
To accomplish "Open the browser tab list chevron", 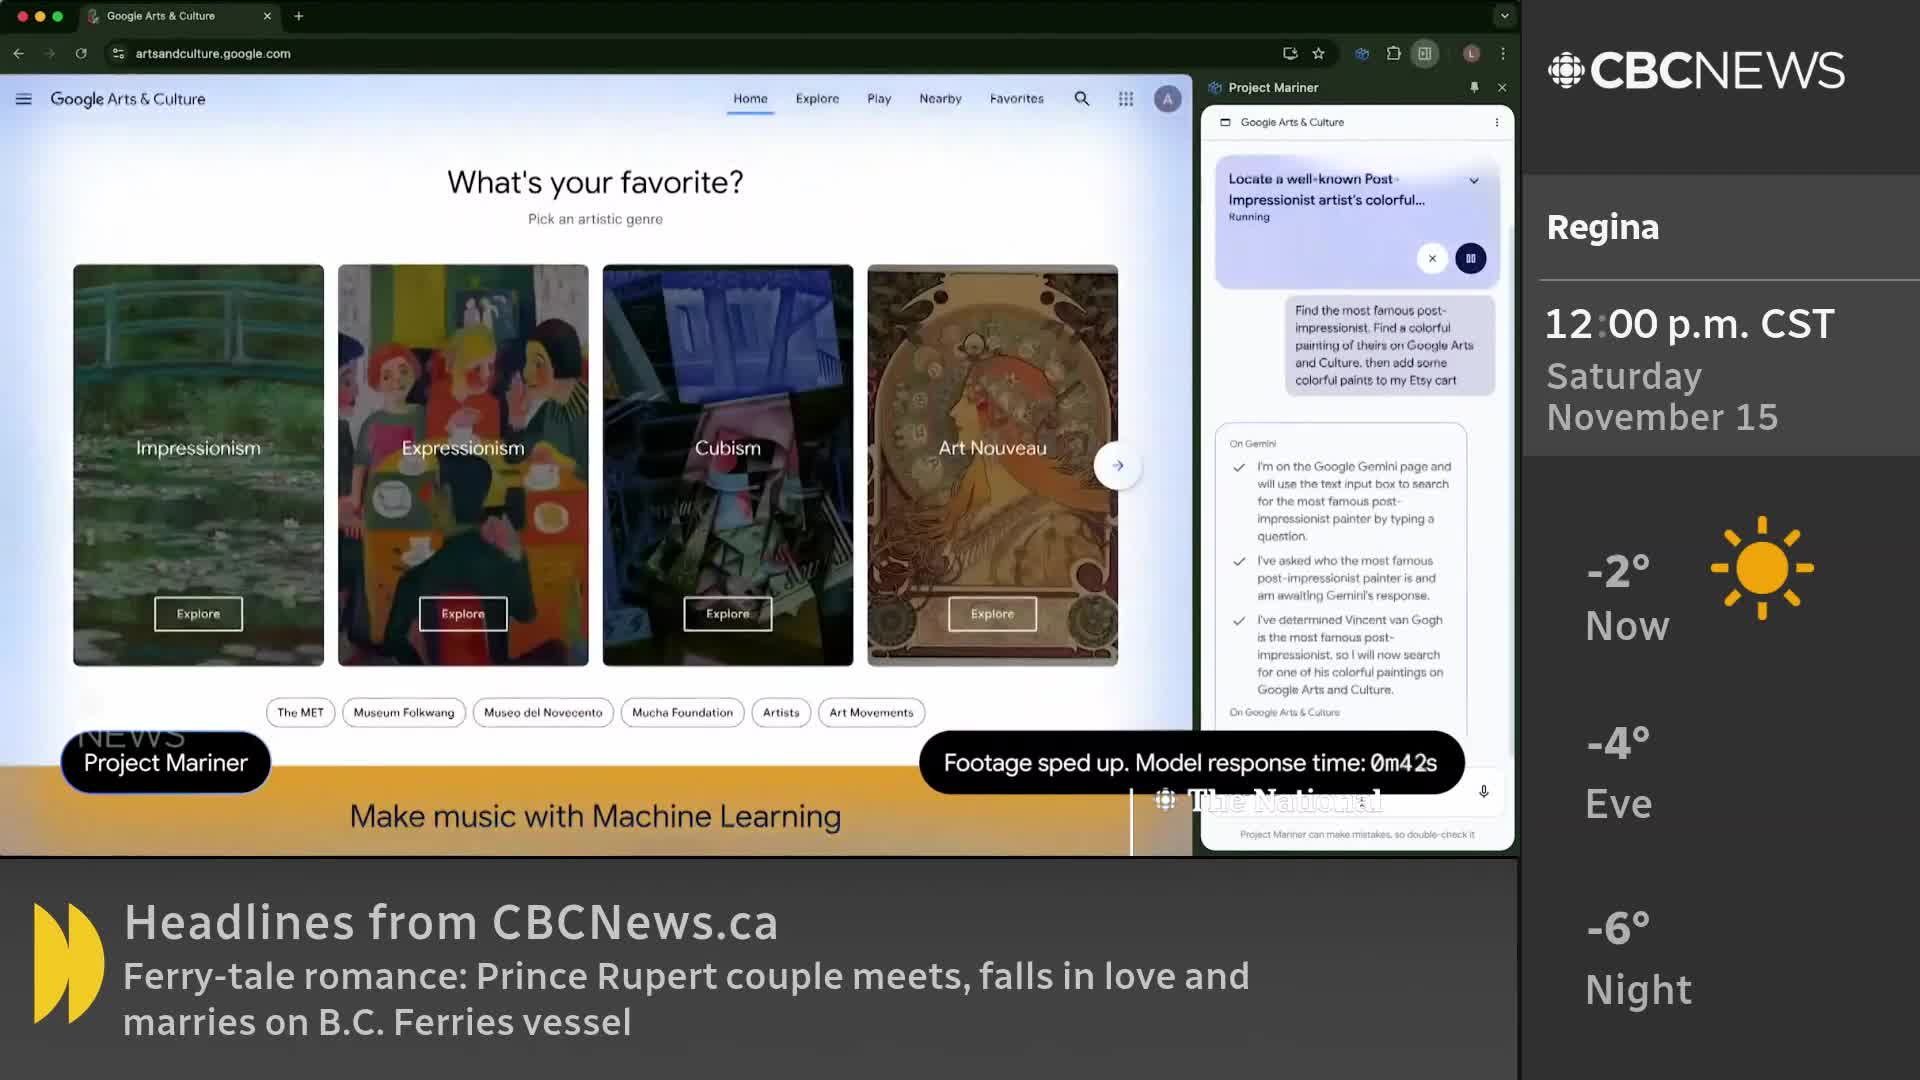I will 1504,16.
